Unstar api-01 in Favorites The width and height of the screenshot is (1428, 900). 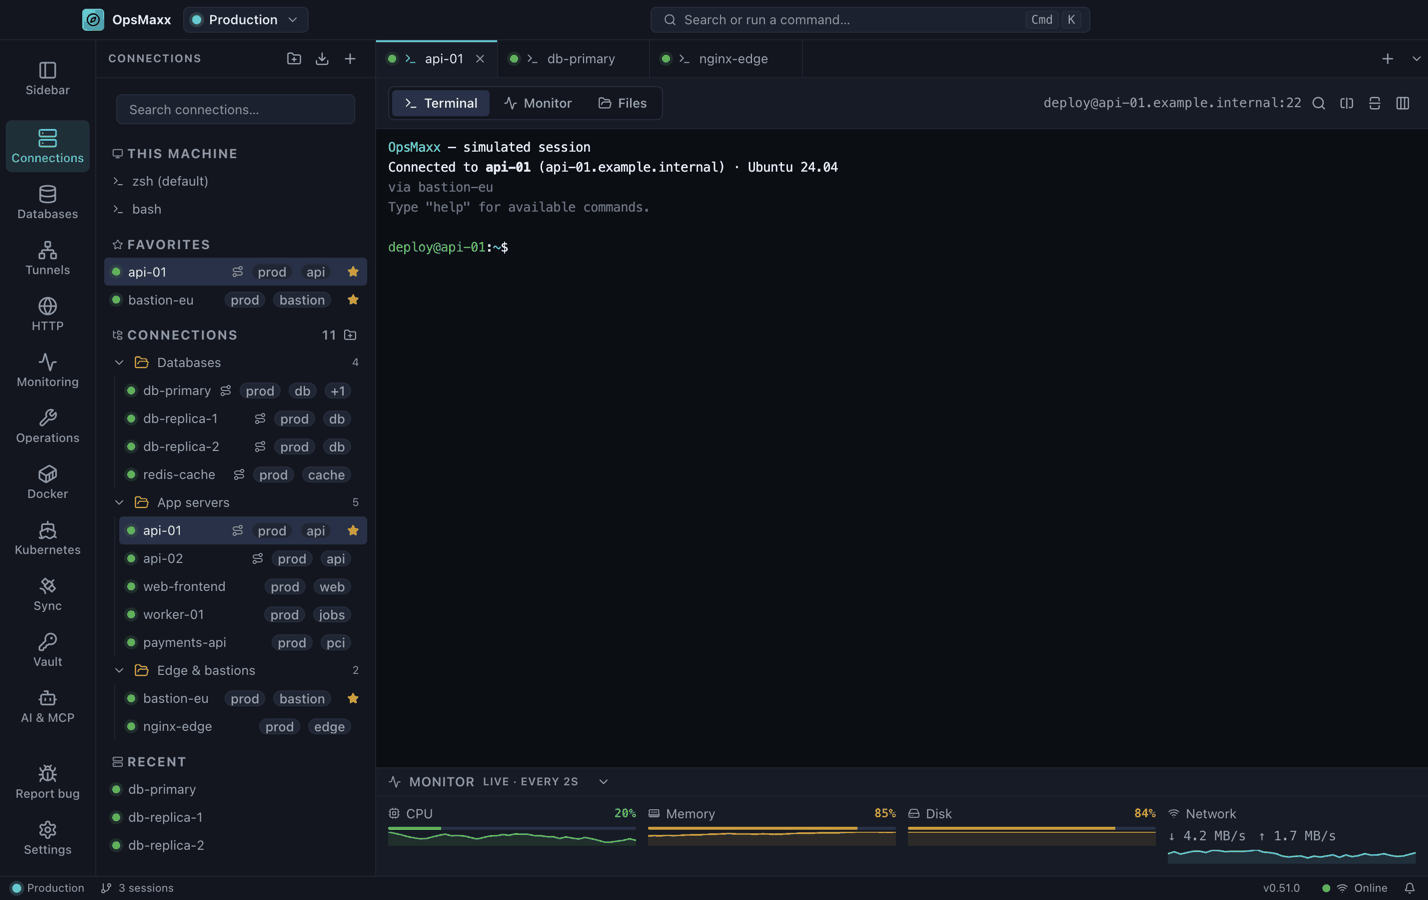pyautogui.click(x=353, y=272)
